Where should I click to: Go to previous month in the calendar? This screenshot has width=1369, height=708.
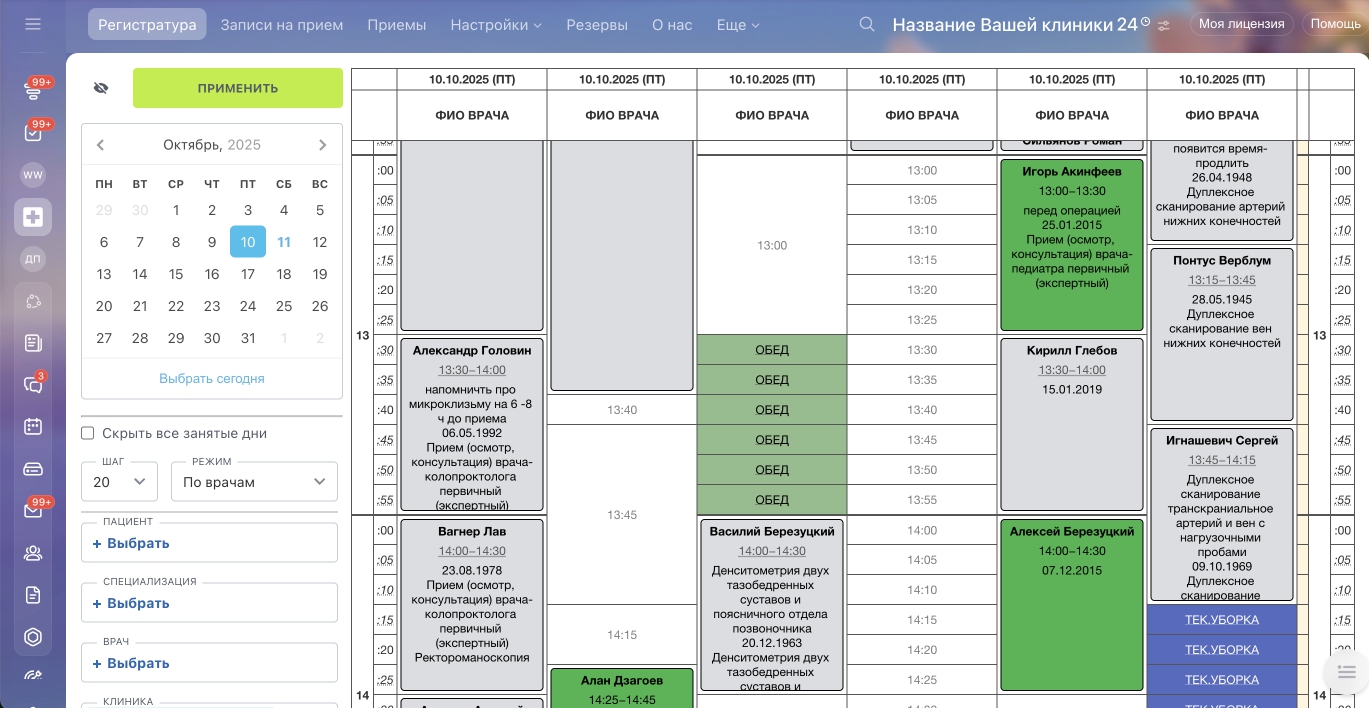pos(100,145)
